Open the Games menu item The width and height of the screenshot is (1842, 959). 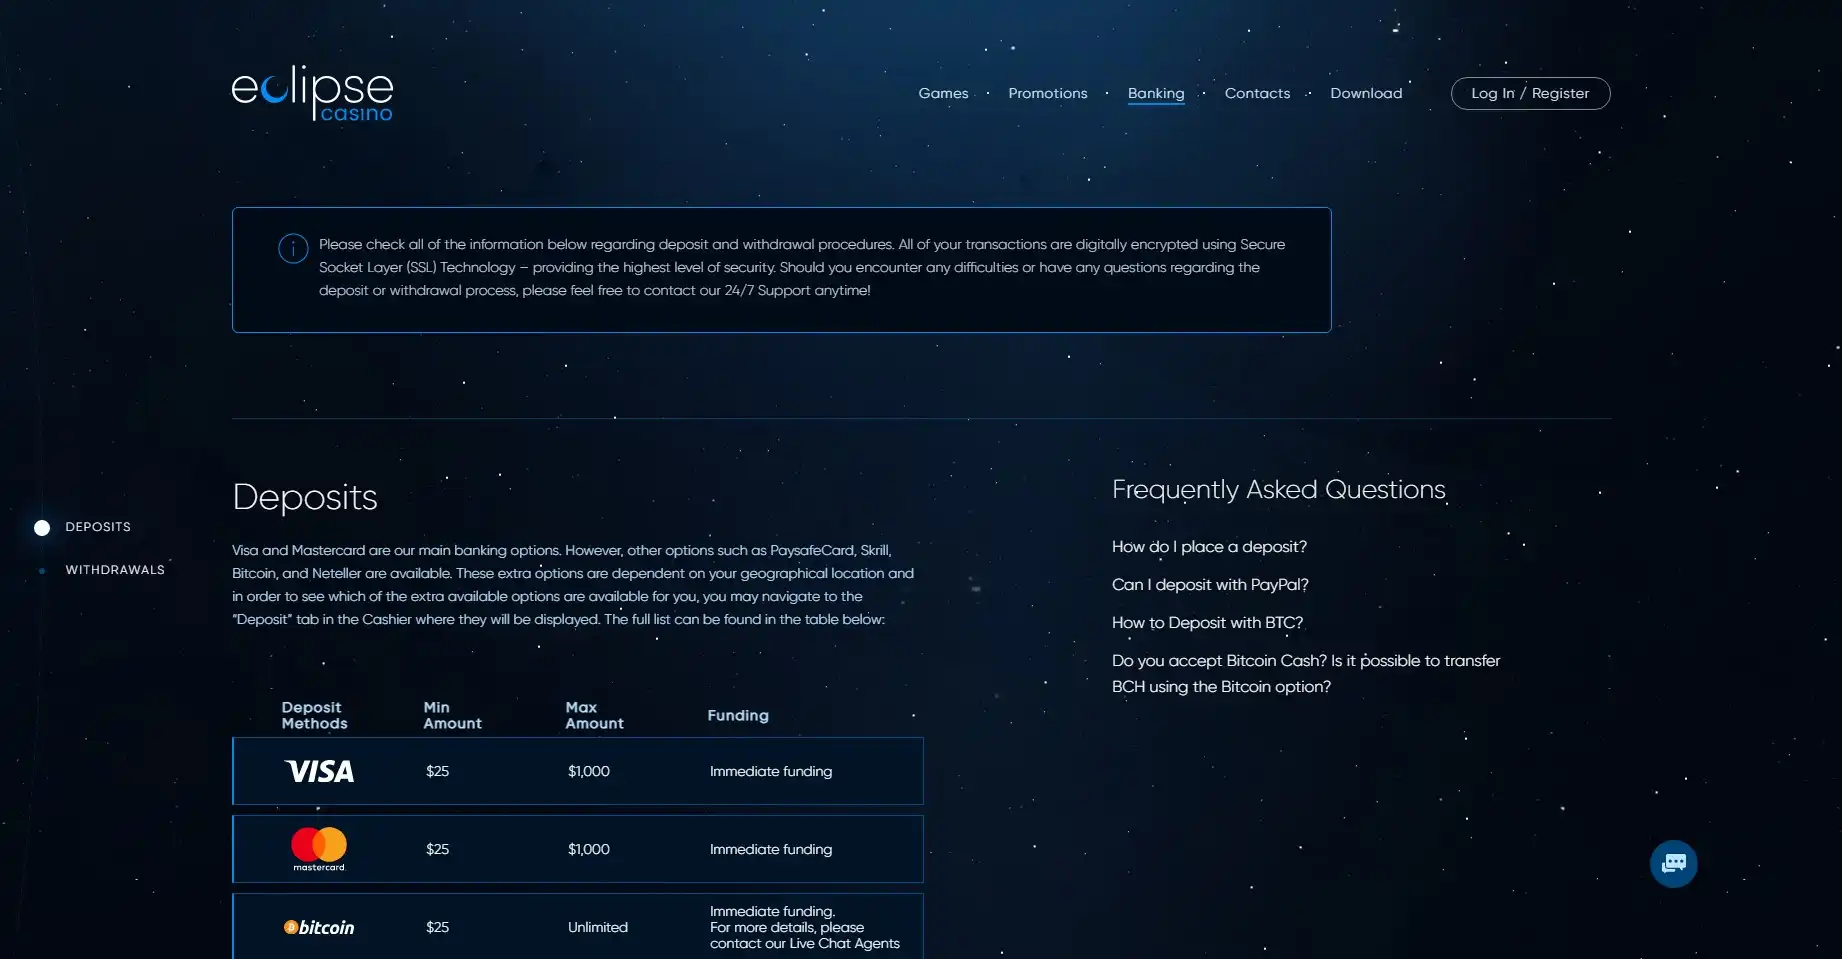point(943,93)
